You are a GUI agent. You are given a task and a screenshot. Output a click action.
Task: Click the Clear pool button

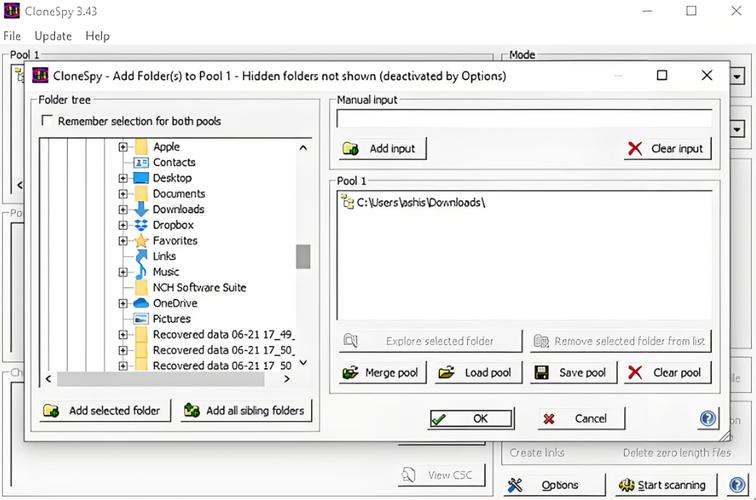pos(667,372)
